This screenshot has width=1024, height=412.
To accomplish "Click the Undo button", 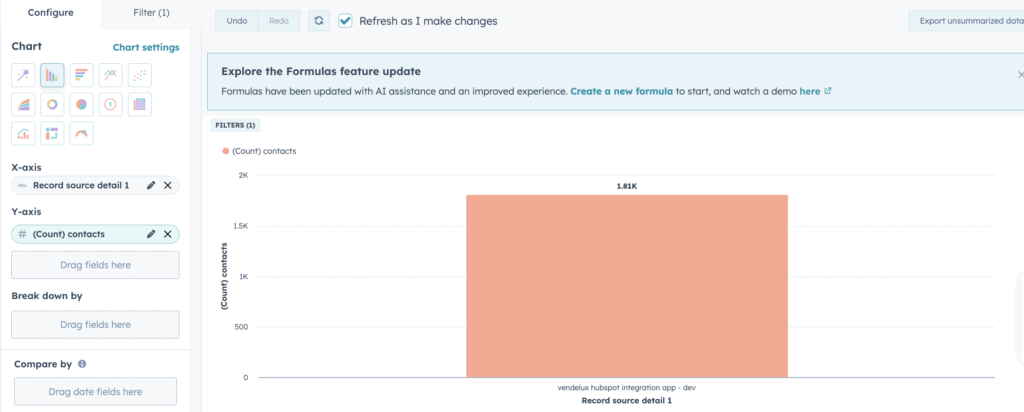I will click(x=237, y=21).
